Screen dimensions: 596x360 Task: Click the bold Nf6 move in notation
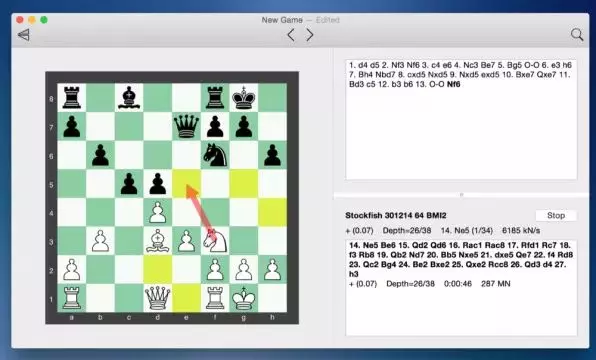453,84
